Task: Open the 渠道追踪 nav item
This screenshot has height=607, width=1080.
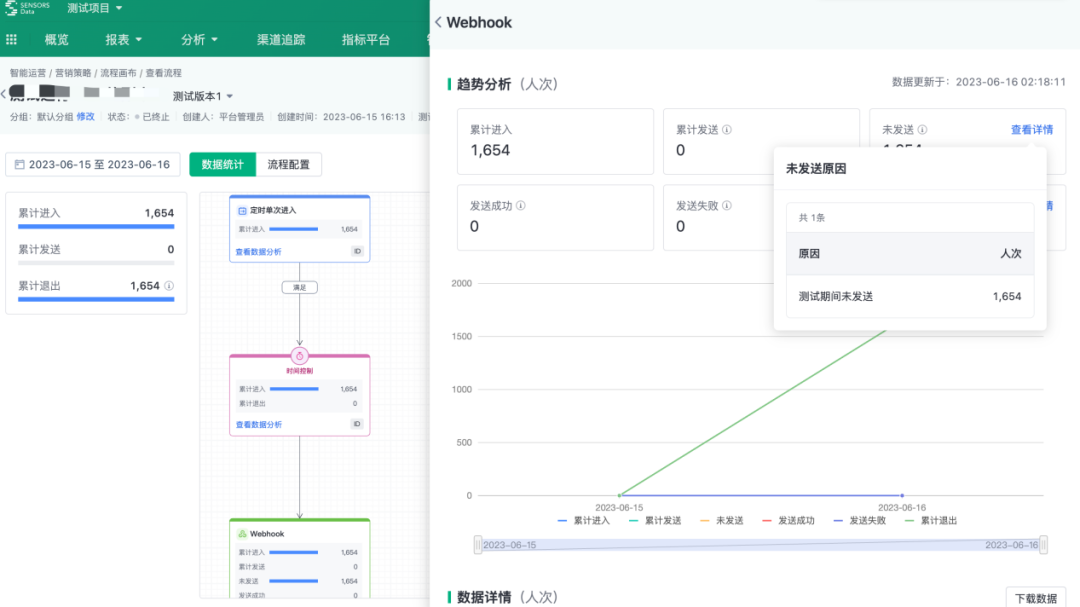Action: (281, 40)
